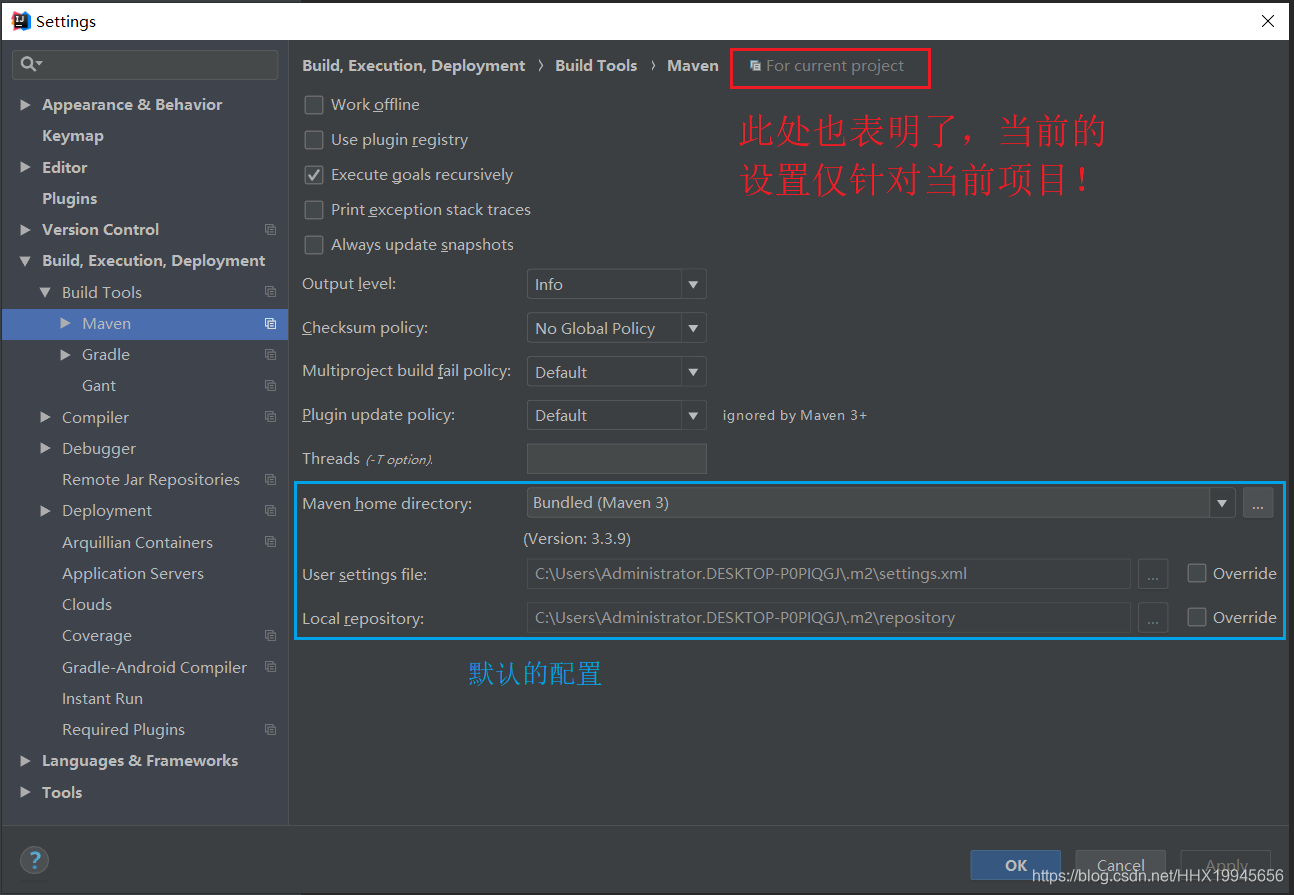Expand the Languages & Frameworks arrow
Viewport: 1294px width, 895px height.
point(26,761)
